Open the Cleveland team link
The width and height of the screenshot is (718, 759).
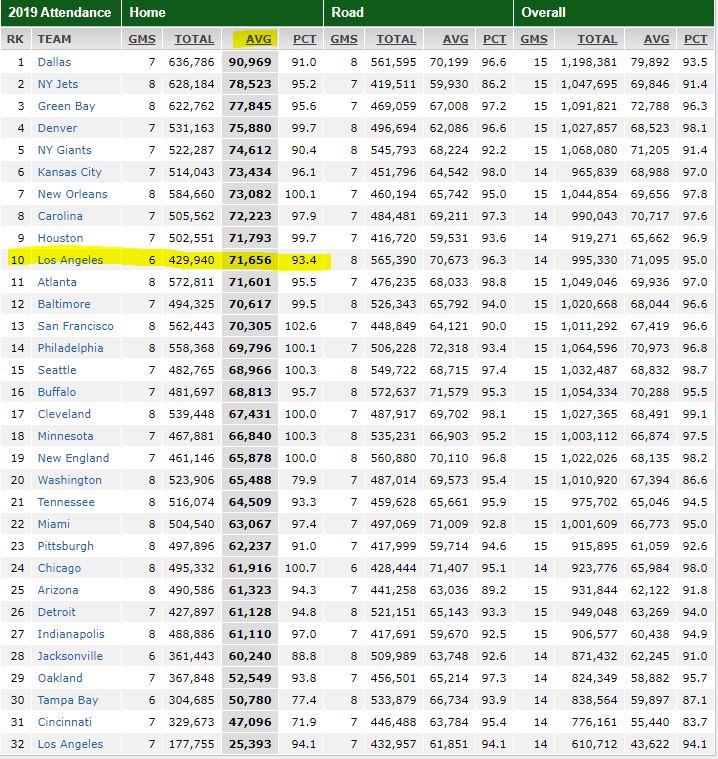point(64,414)
